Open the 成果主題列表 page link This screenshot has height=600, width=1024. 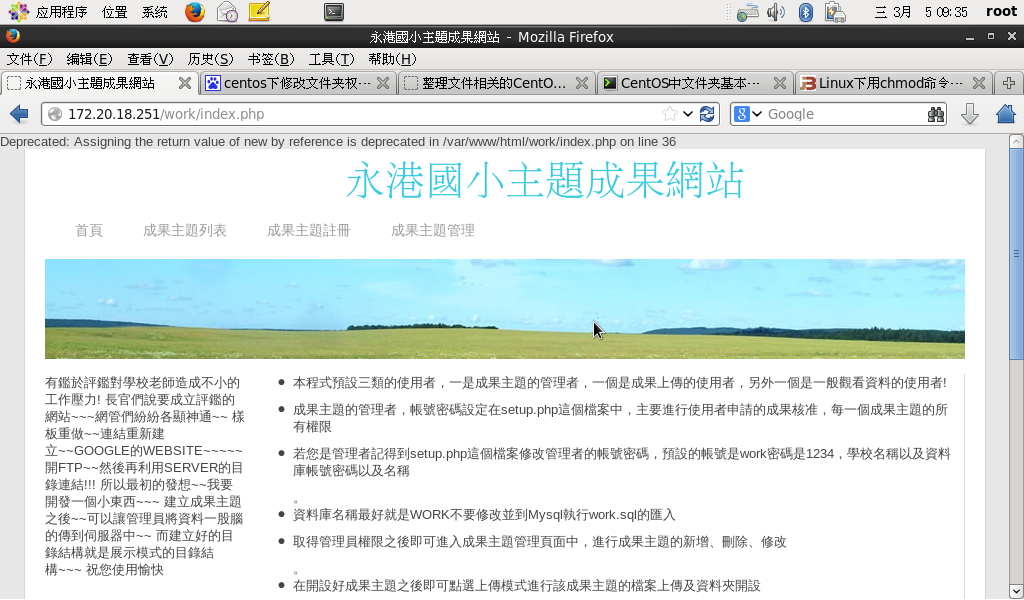tap(185, 230)
